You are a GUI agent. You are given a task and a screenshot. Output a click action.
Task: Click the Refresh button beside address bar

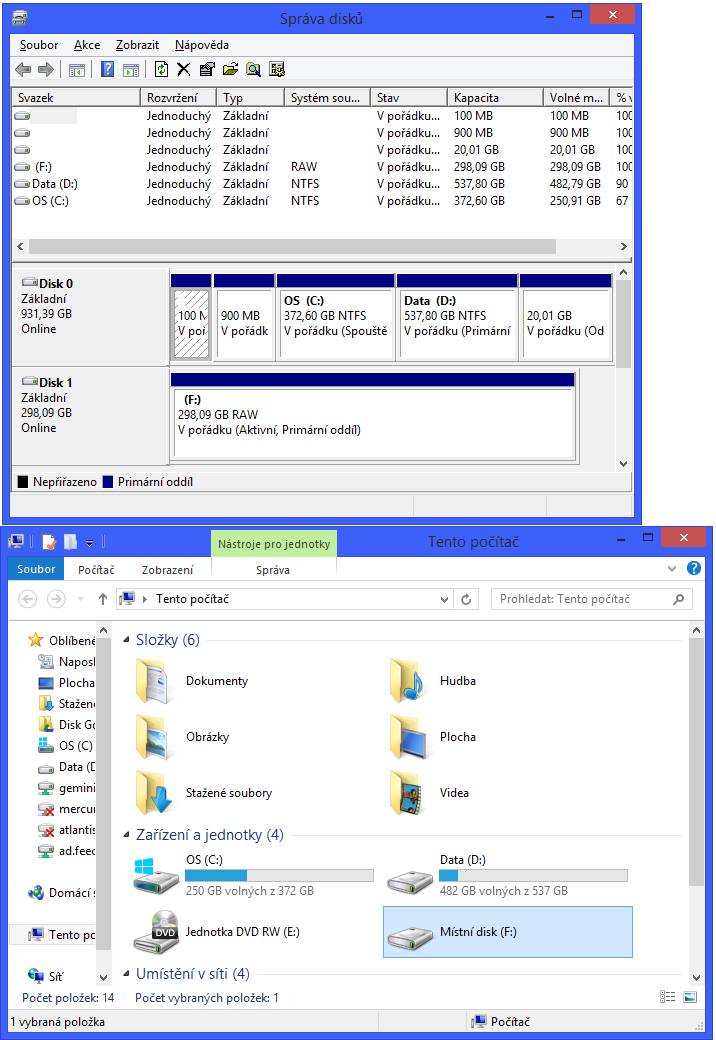pos(466,600)
